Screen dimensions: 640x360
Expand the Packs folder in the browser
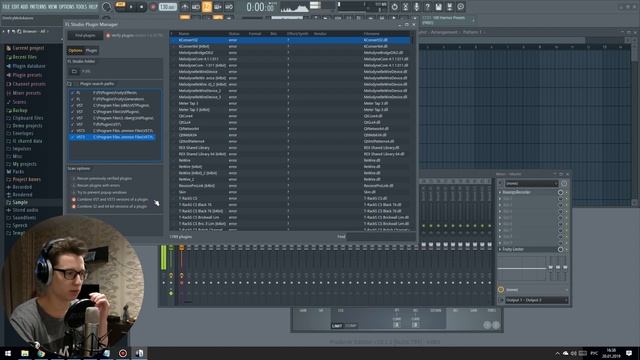(18, 172)
